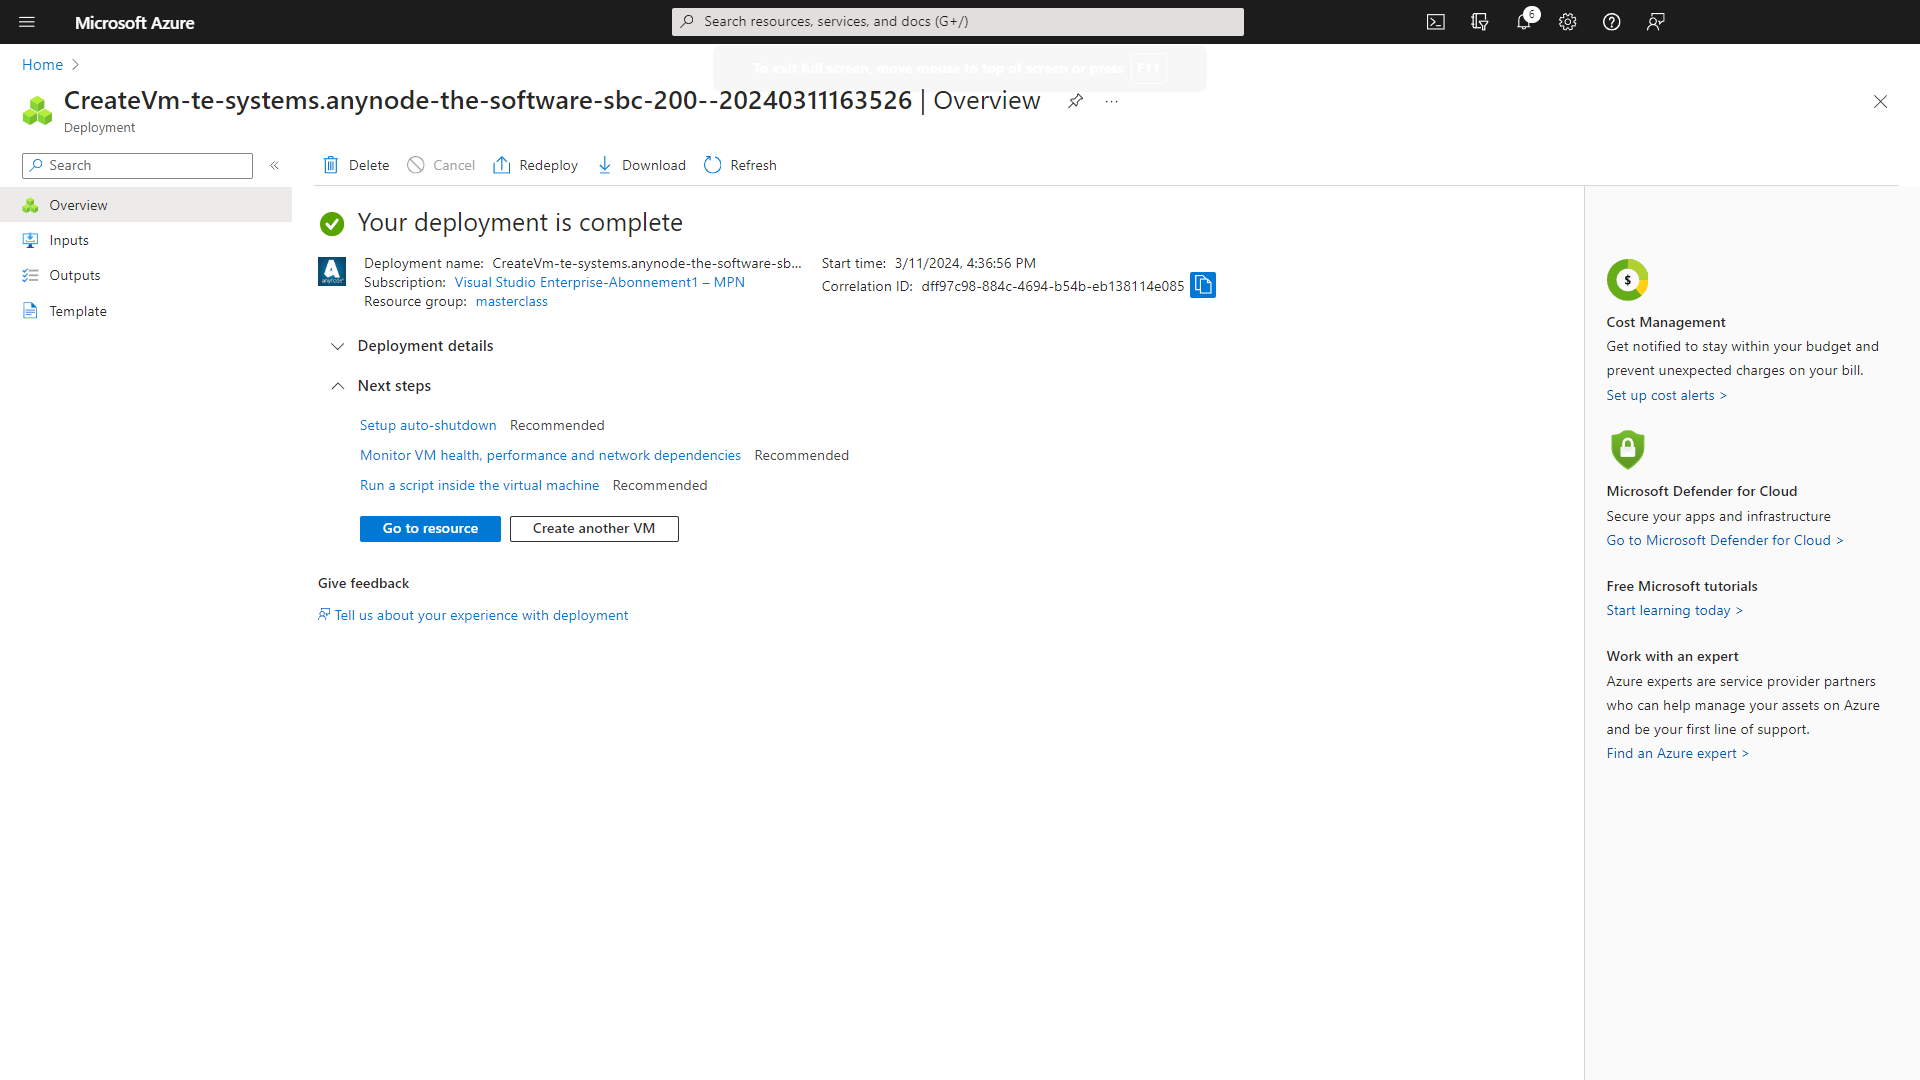Image resolution: width=1920 pixels, height=1080 pixels.
Task: Click Go to resource button
Action: point(431,527)
